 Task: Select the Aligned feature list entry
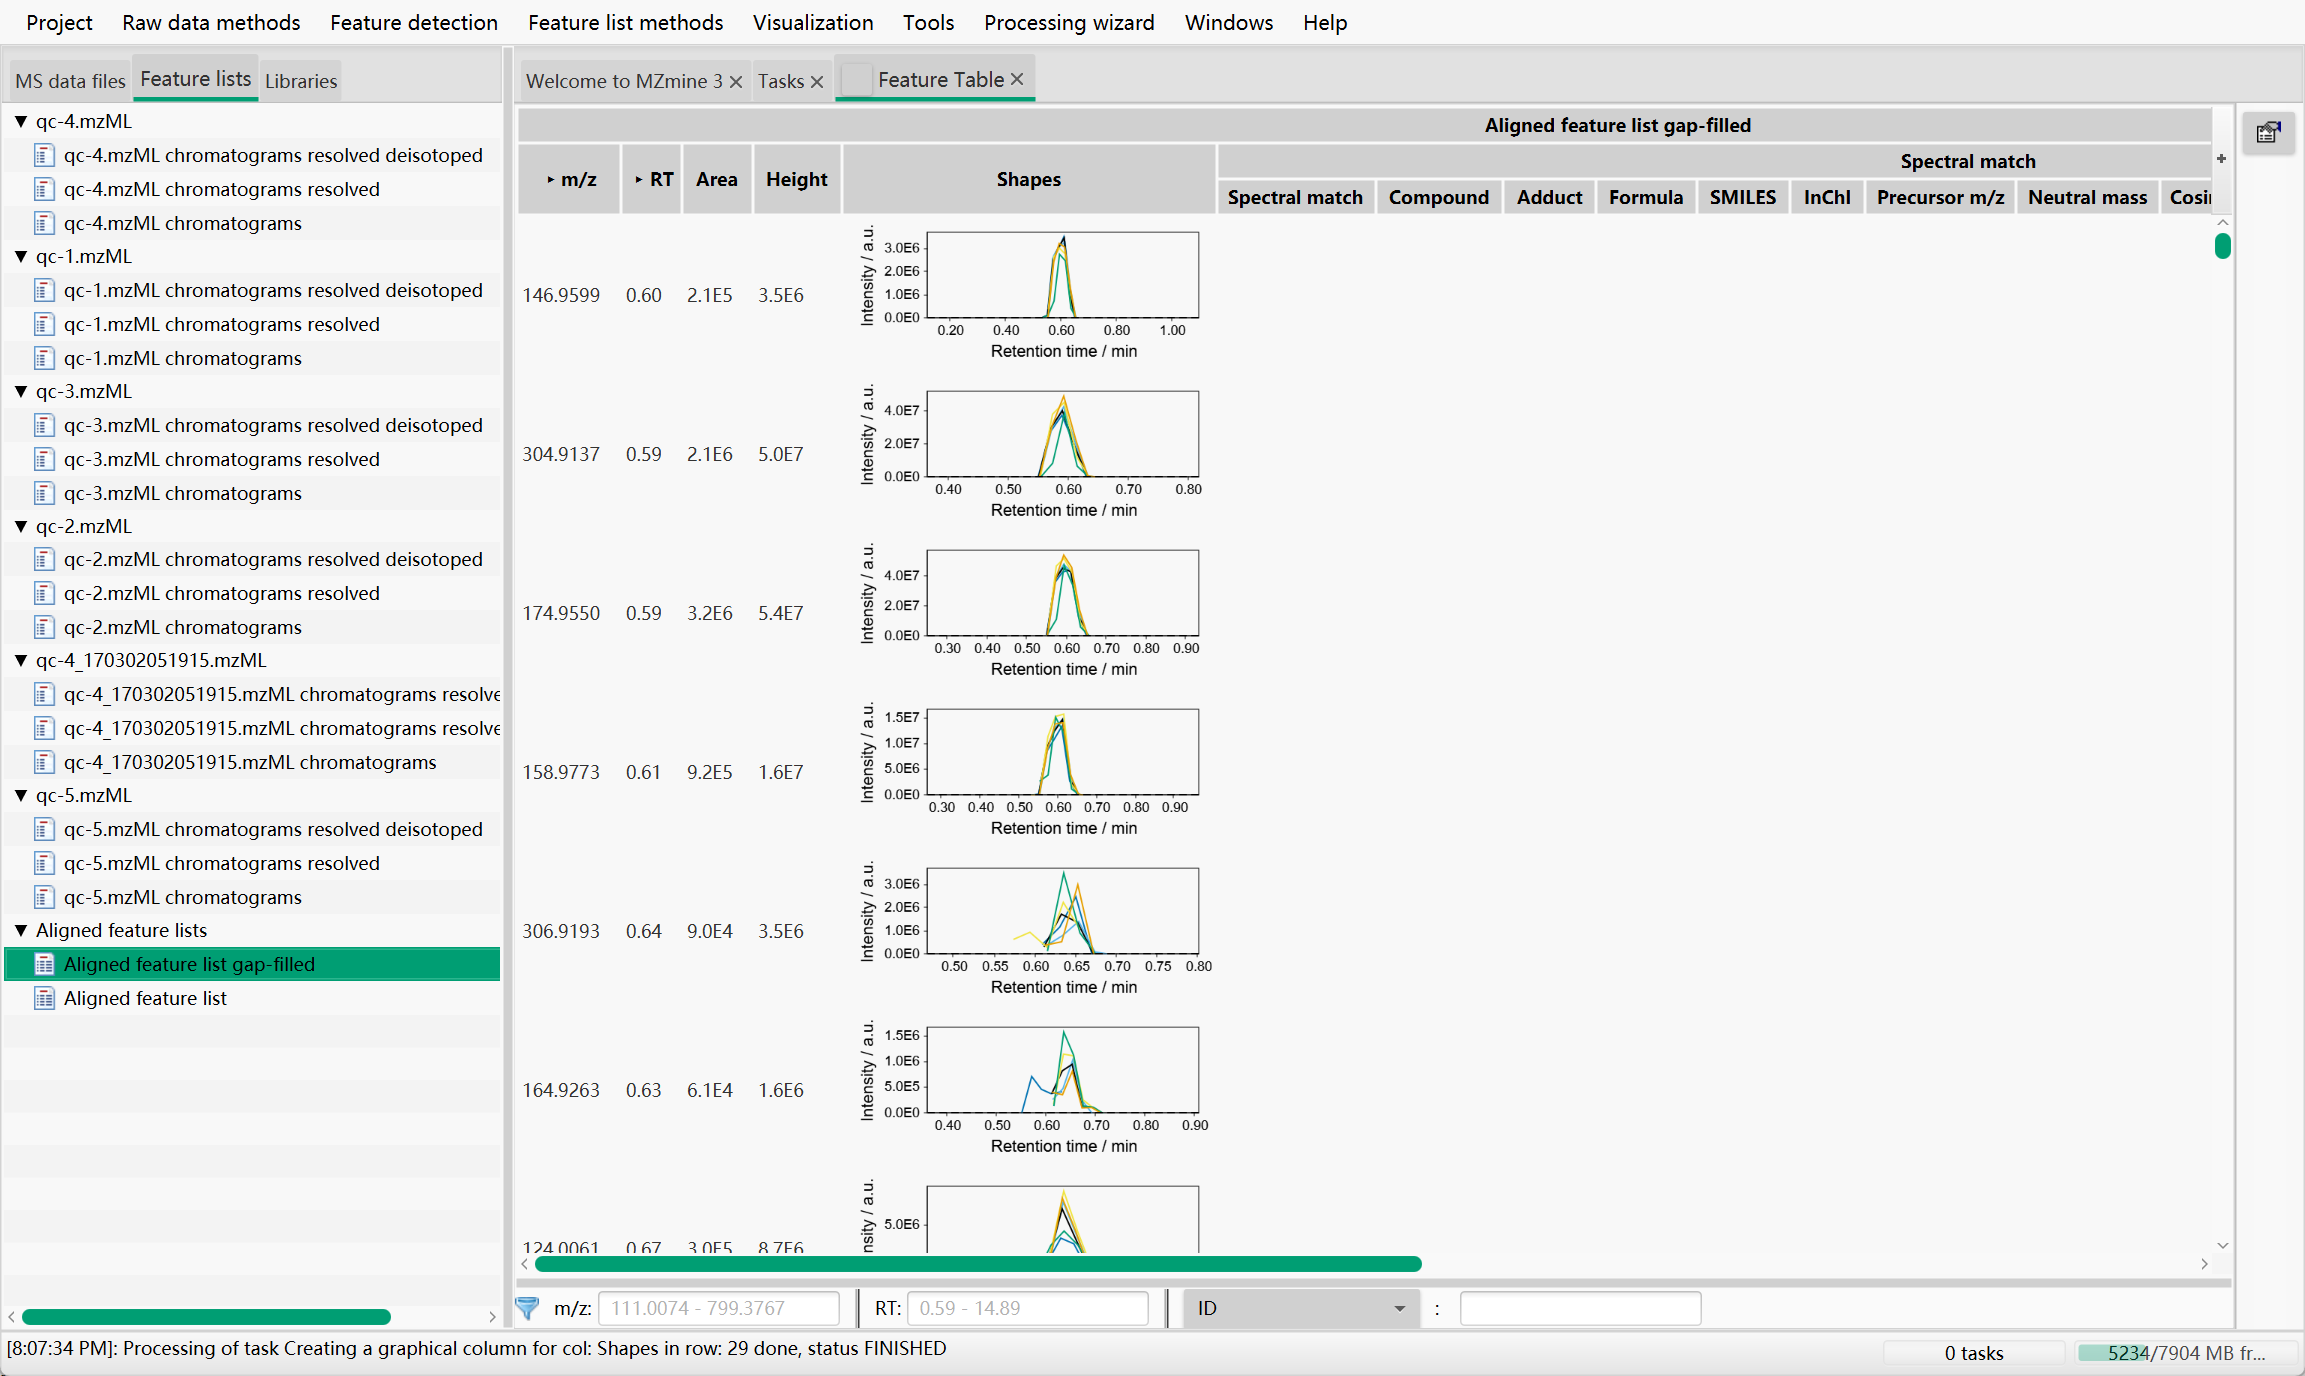[145, 997]
